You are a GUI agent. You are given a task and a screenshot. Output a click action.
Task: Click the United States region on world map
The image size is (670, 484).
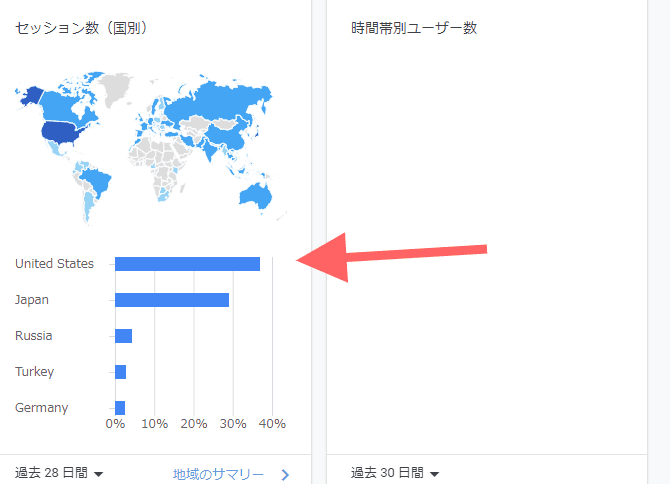point(60,131)
